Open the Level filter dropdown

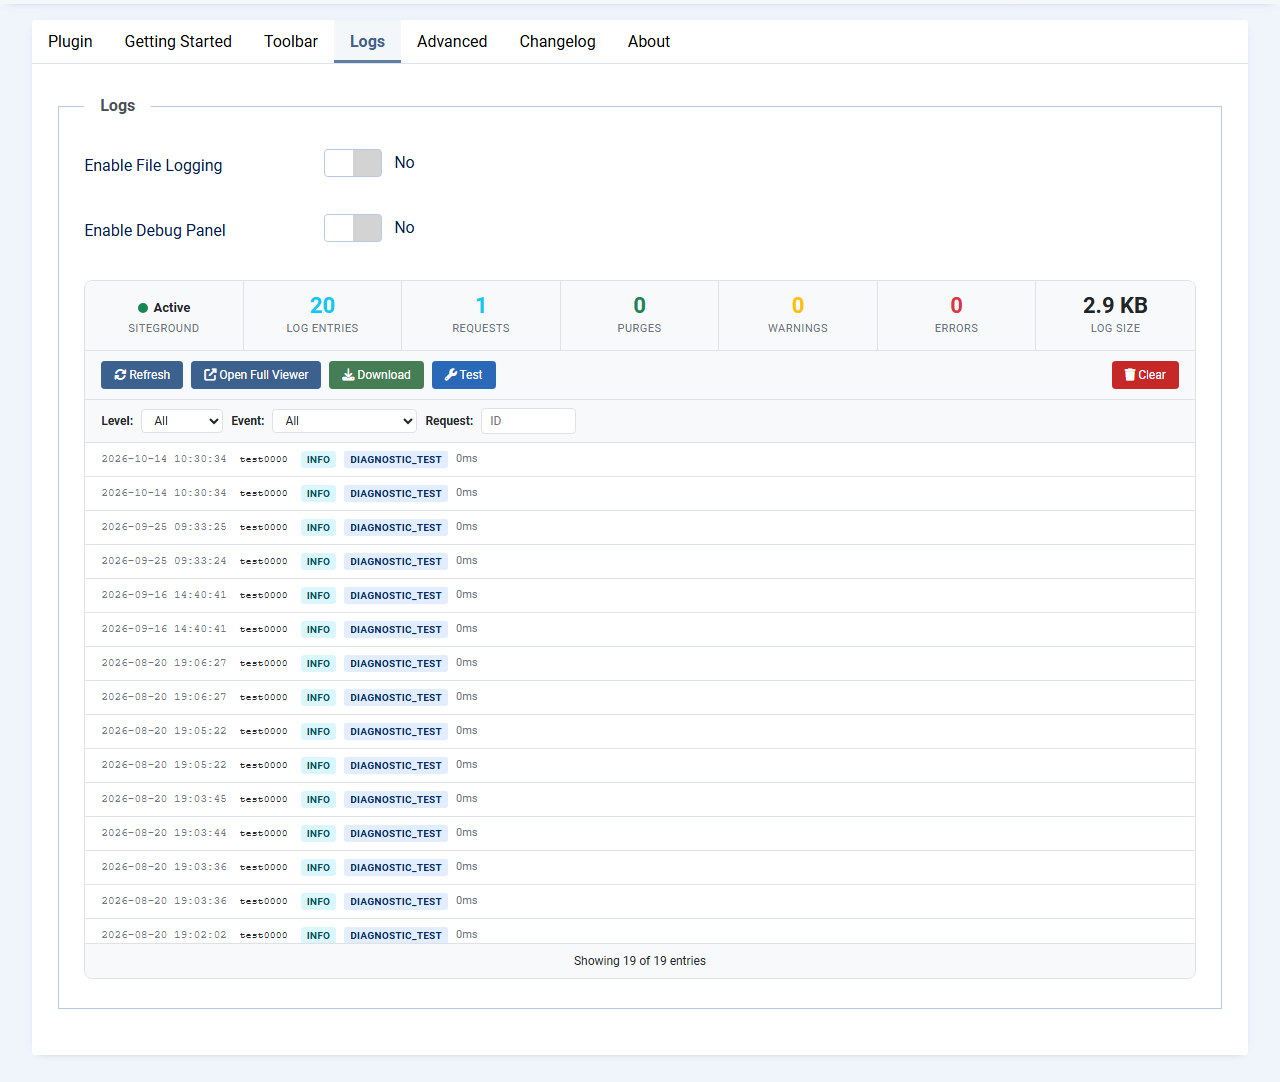pos(182,421)
